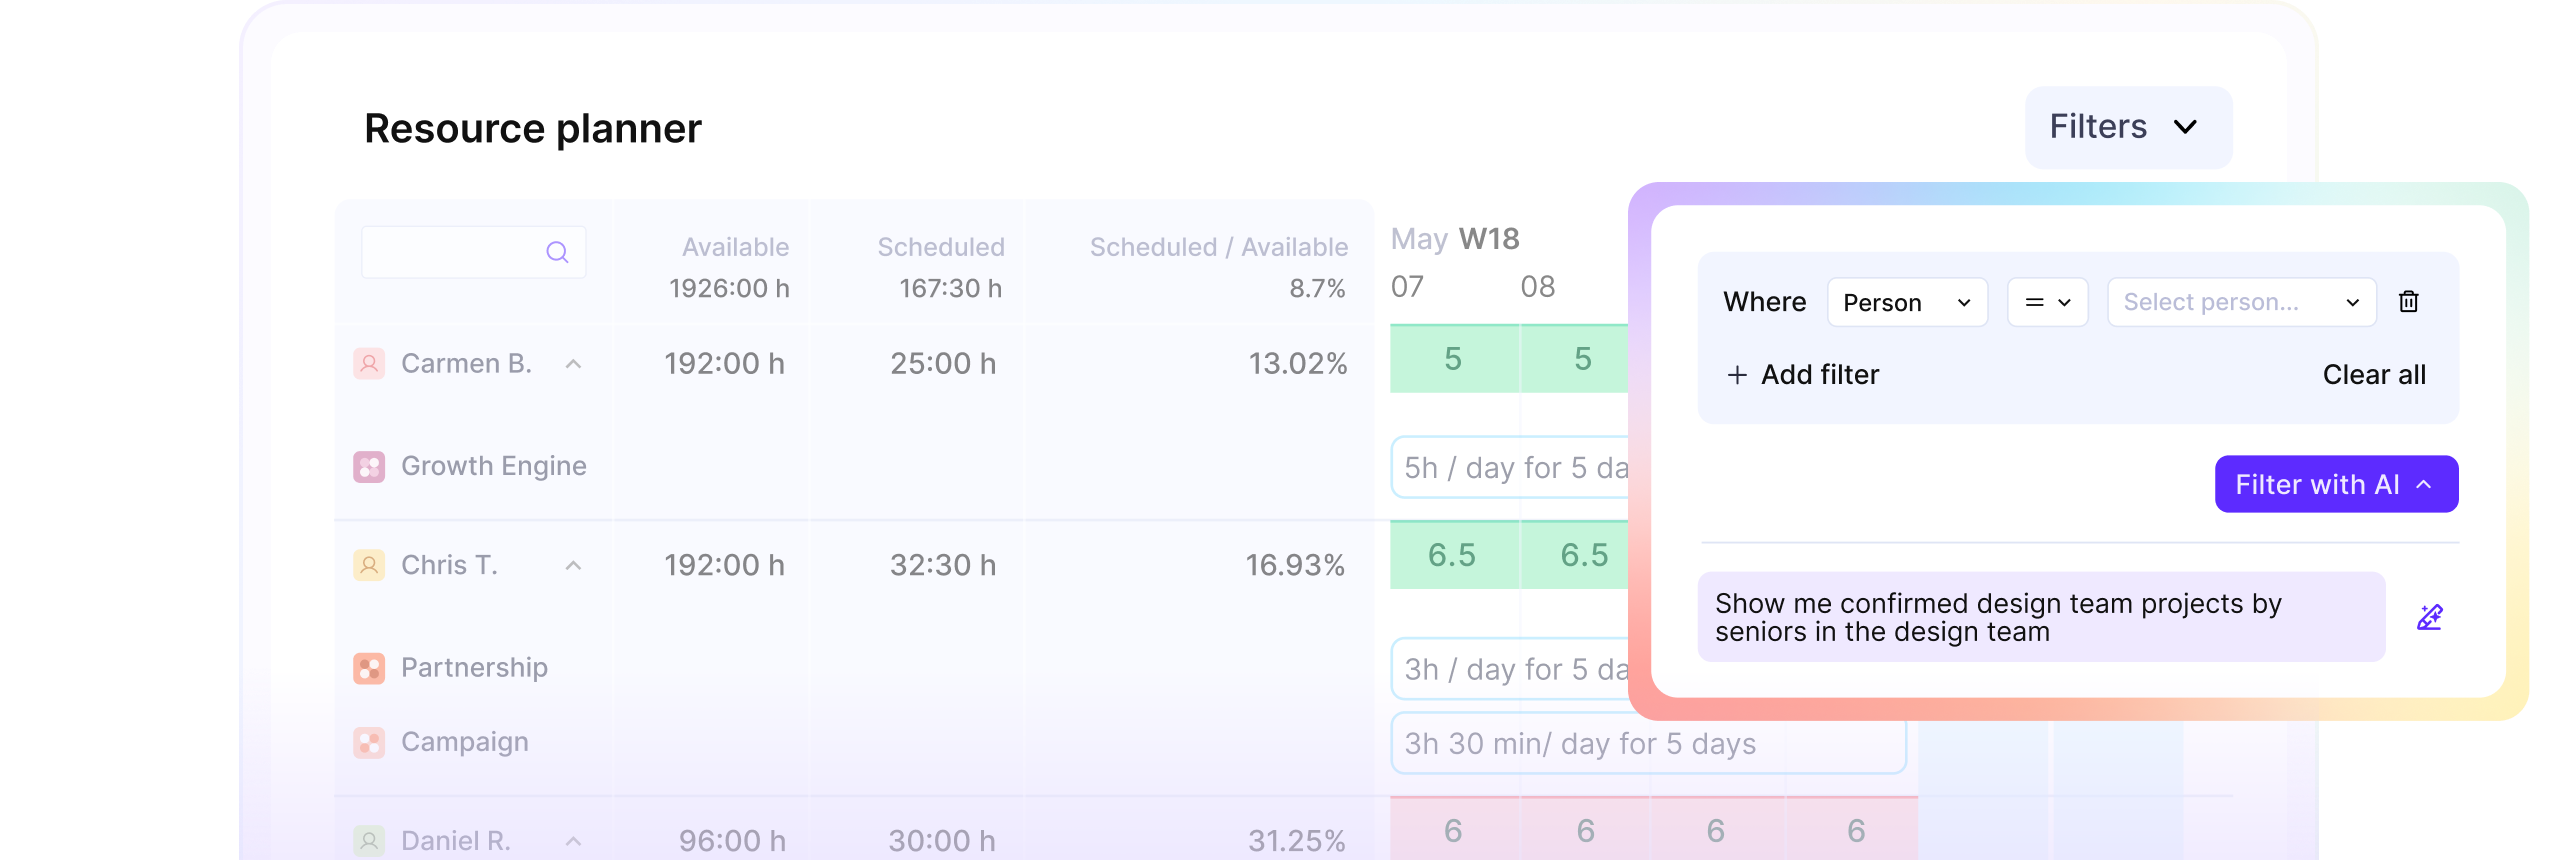
Task: Collapse Chris T. row chevron
Action: pyautogui.click(x=573, y=565)
